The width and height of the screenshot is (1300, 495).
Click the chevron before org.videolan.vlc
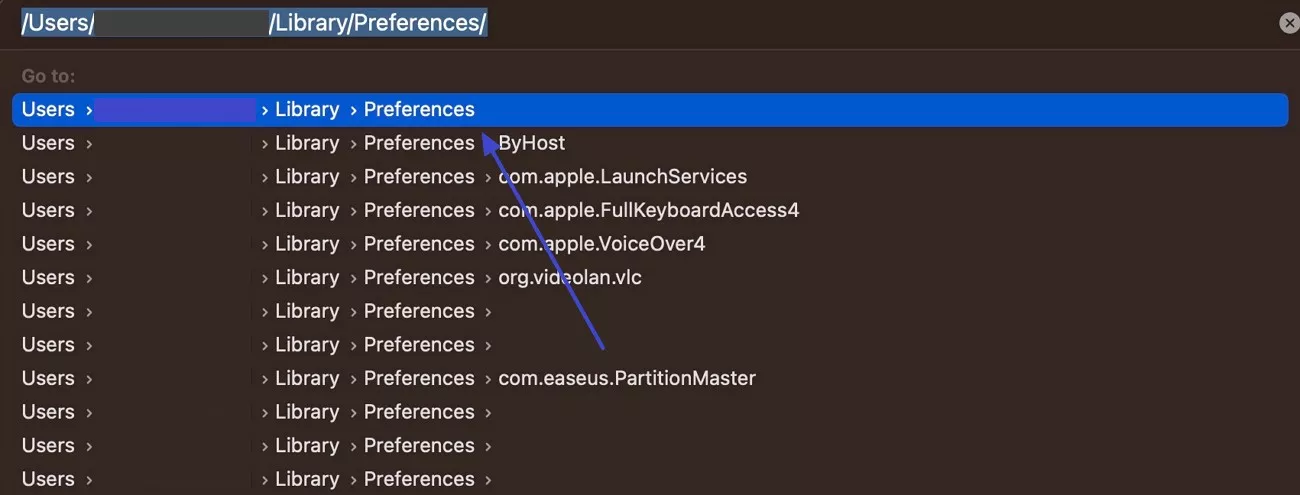tap(488, 278)
